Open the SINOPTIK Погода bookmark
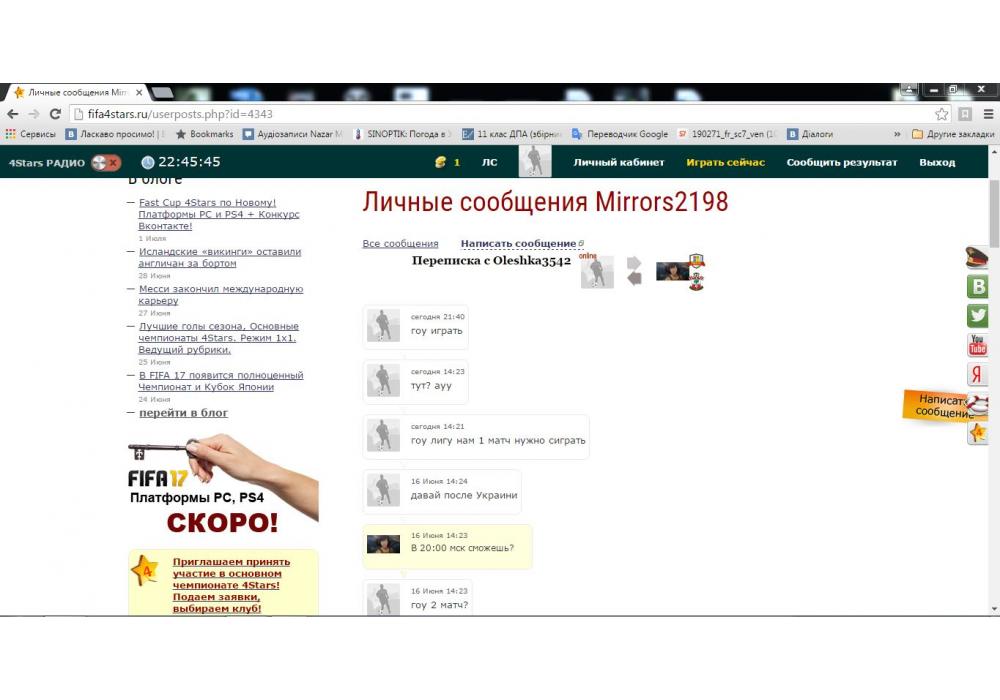1000x700 pixels. coord(402,134)
